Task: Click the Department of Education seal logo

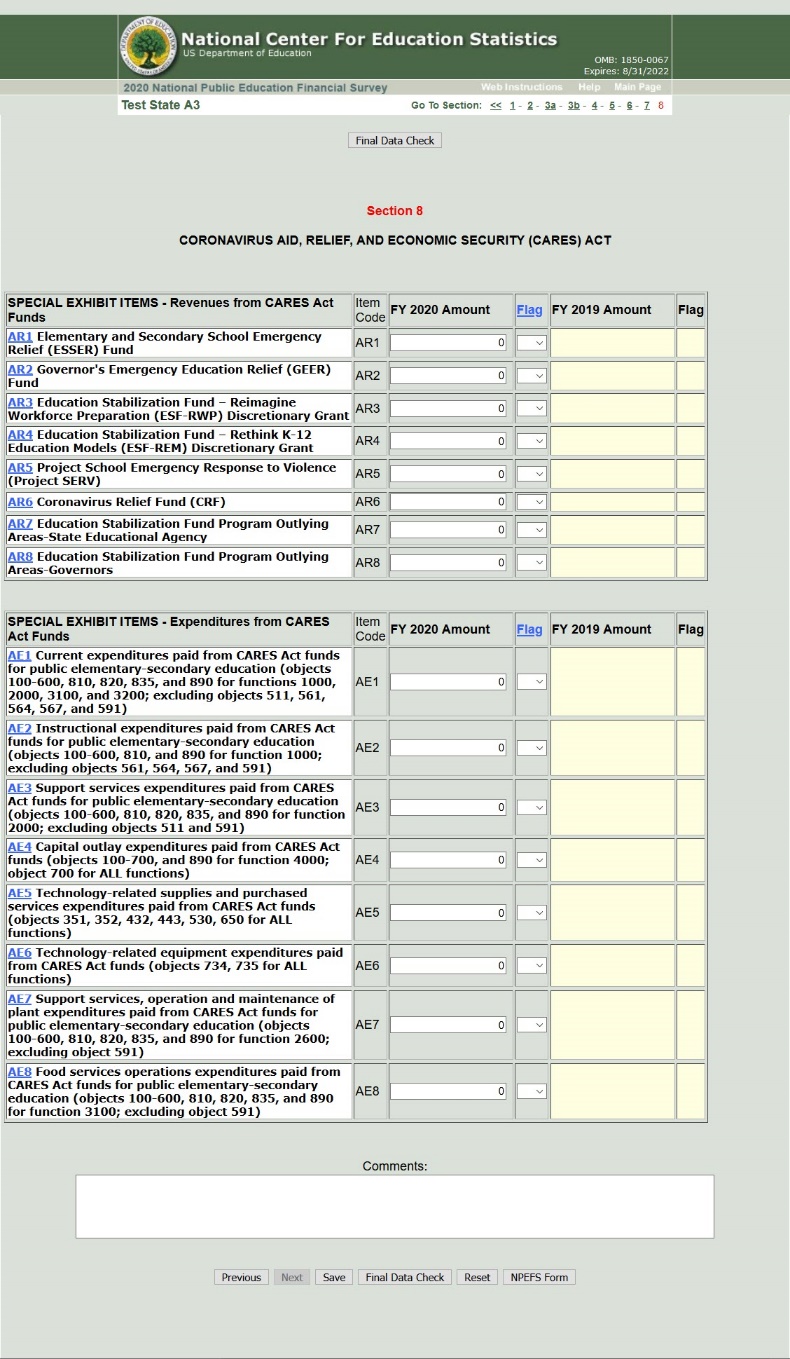Action: (150, 45)
